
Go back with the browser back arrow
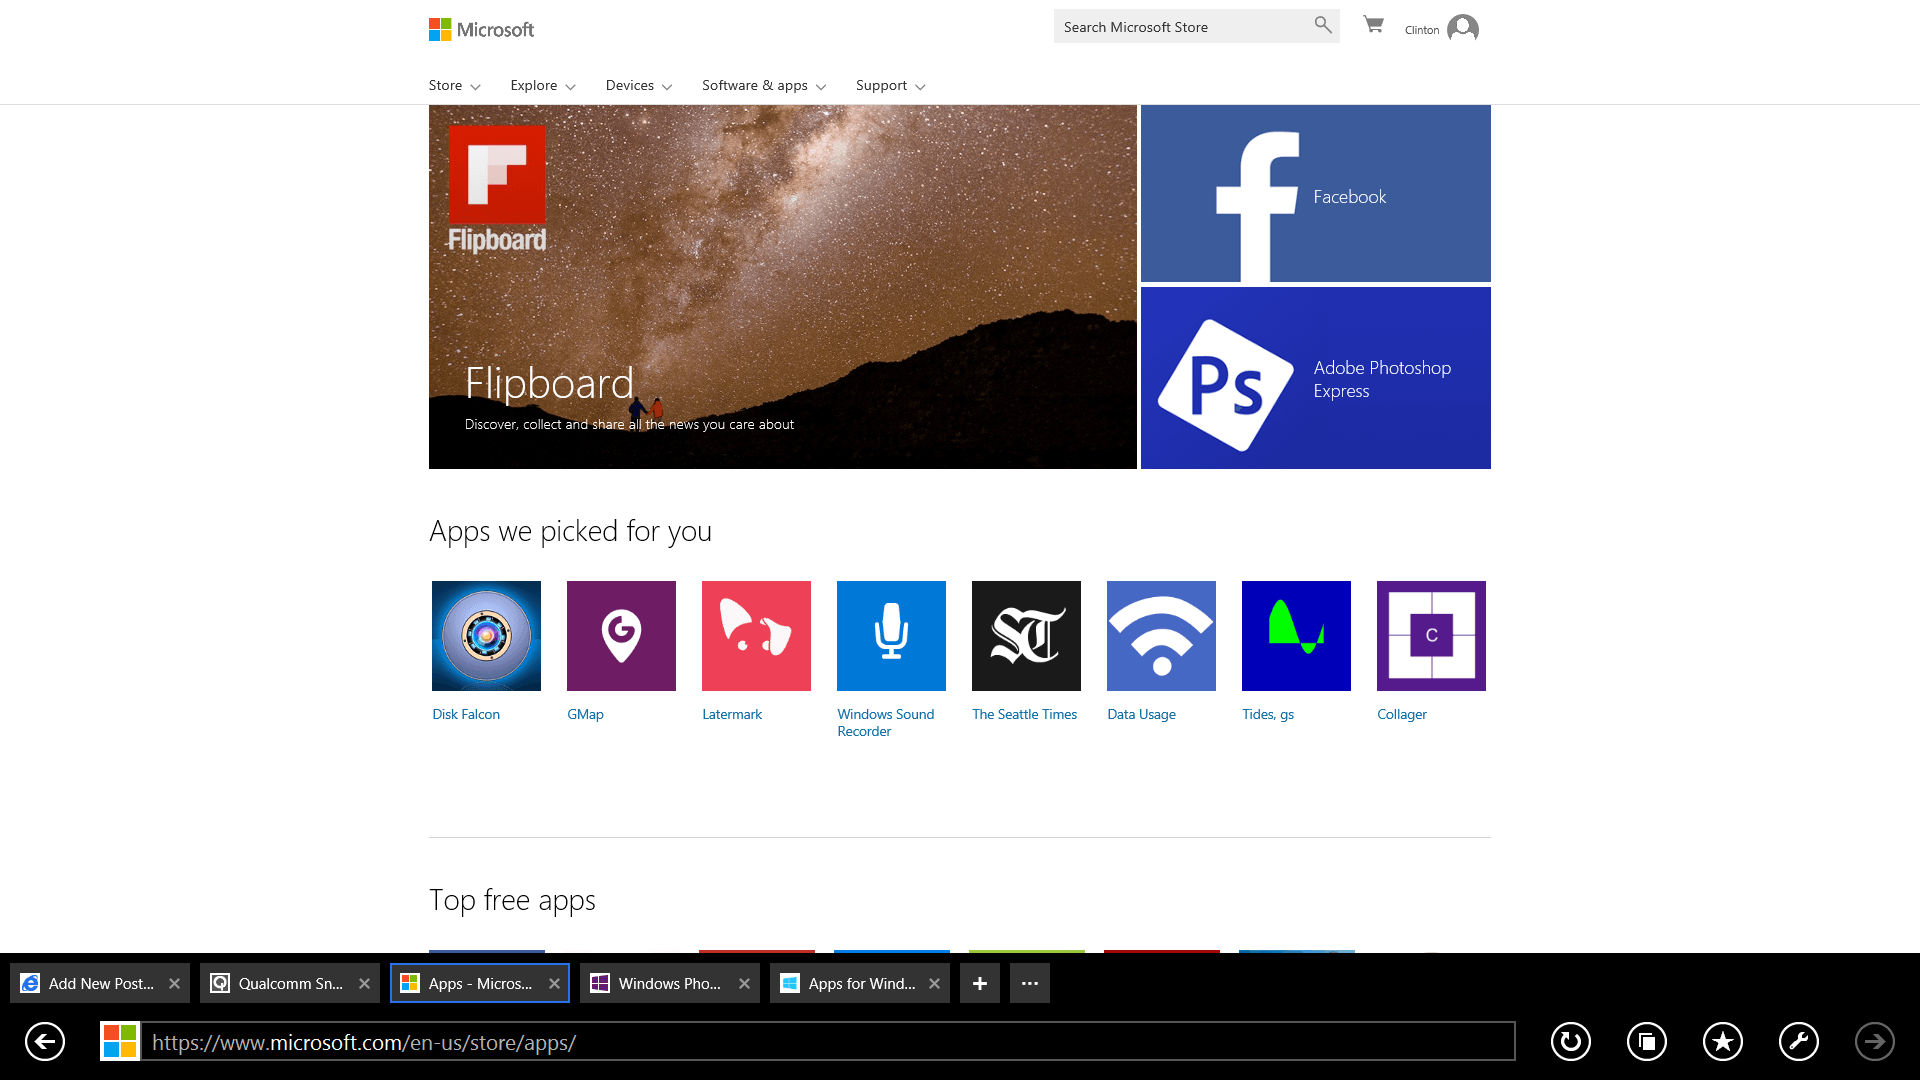pyautogui.click(x=45, y=1041)
